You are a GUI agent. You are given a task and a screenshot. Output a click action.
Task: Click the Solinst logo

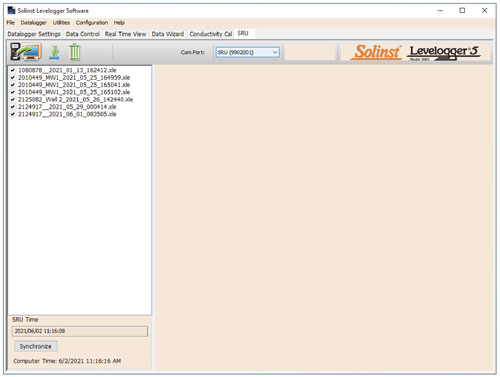click(377, 52)
